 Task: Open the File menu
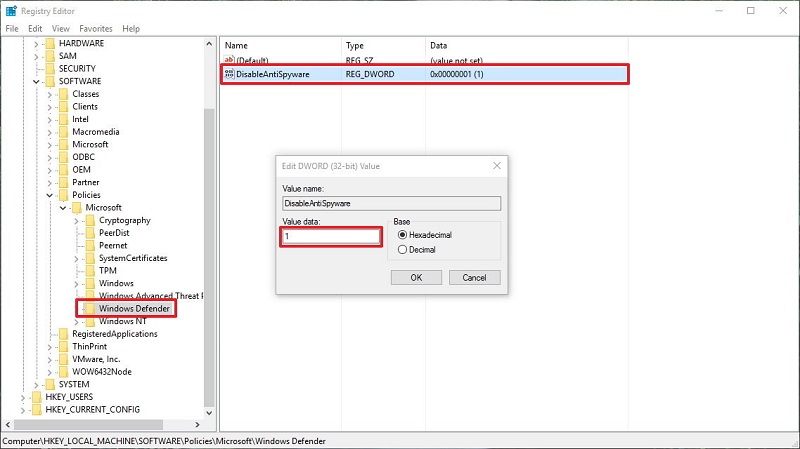12,29
